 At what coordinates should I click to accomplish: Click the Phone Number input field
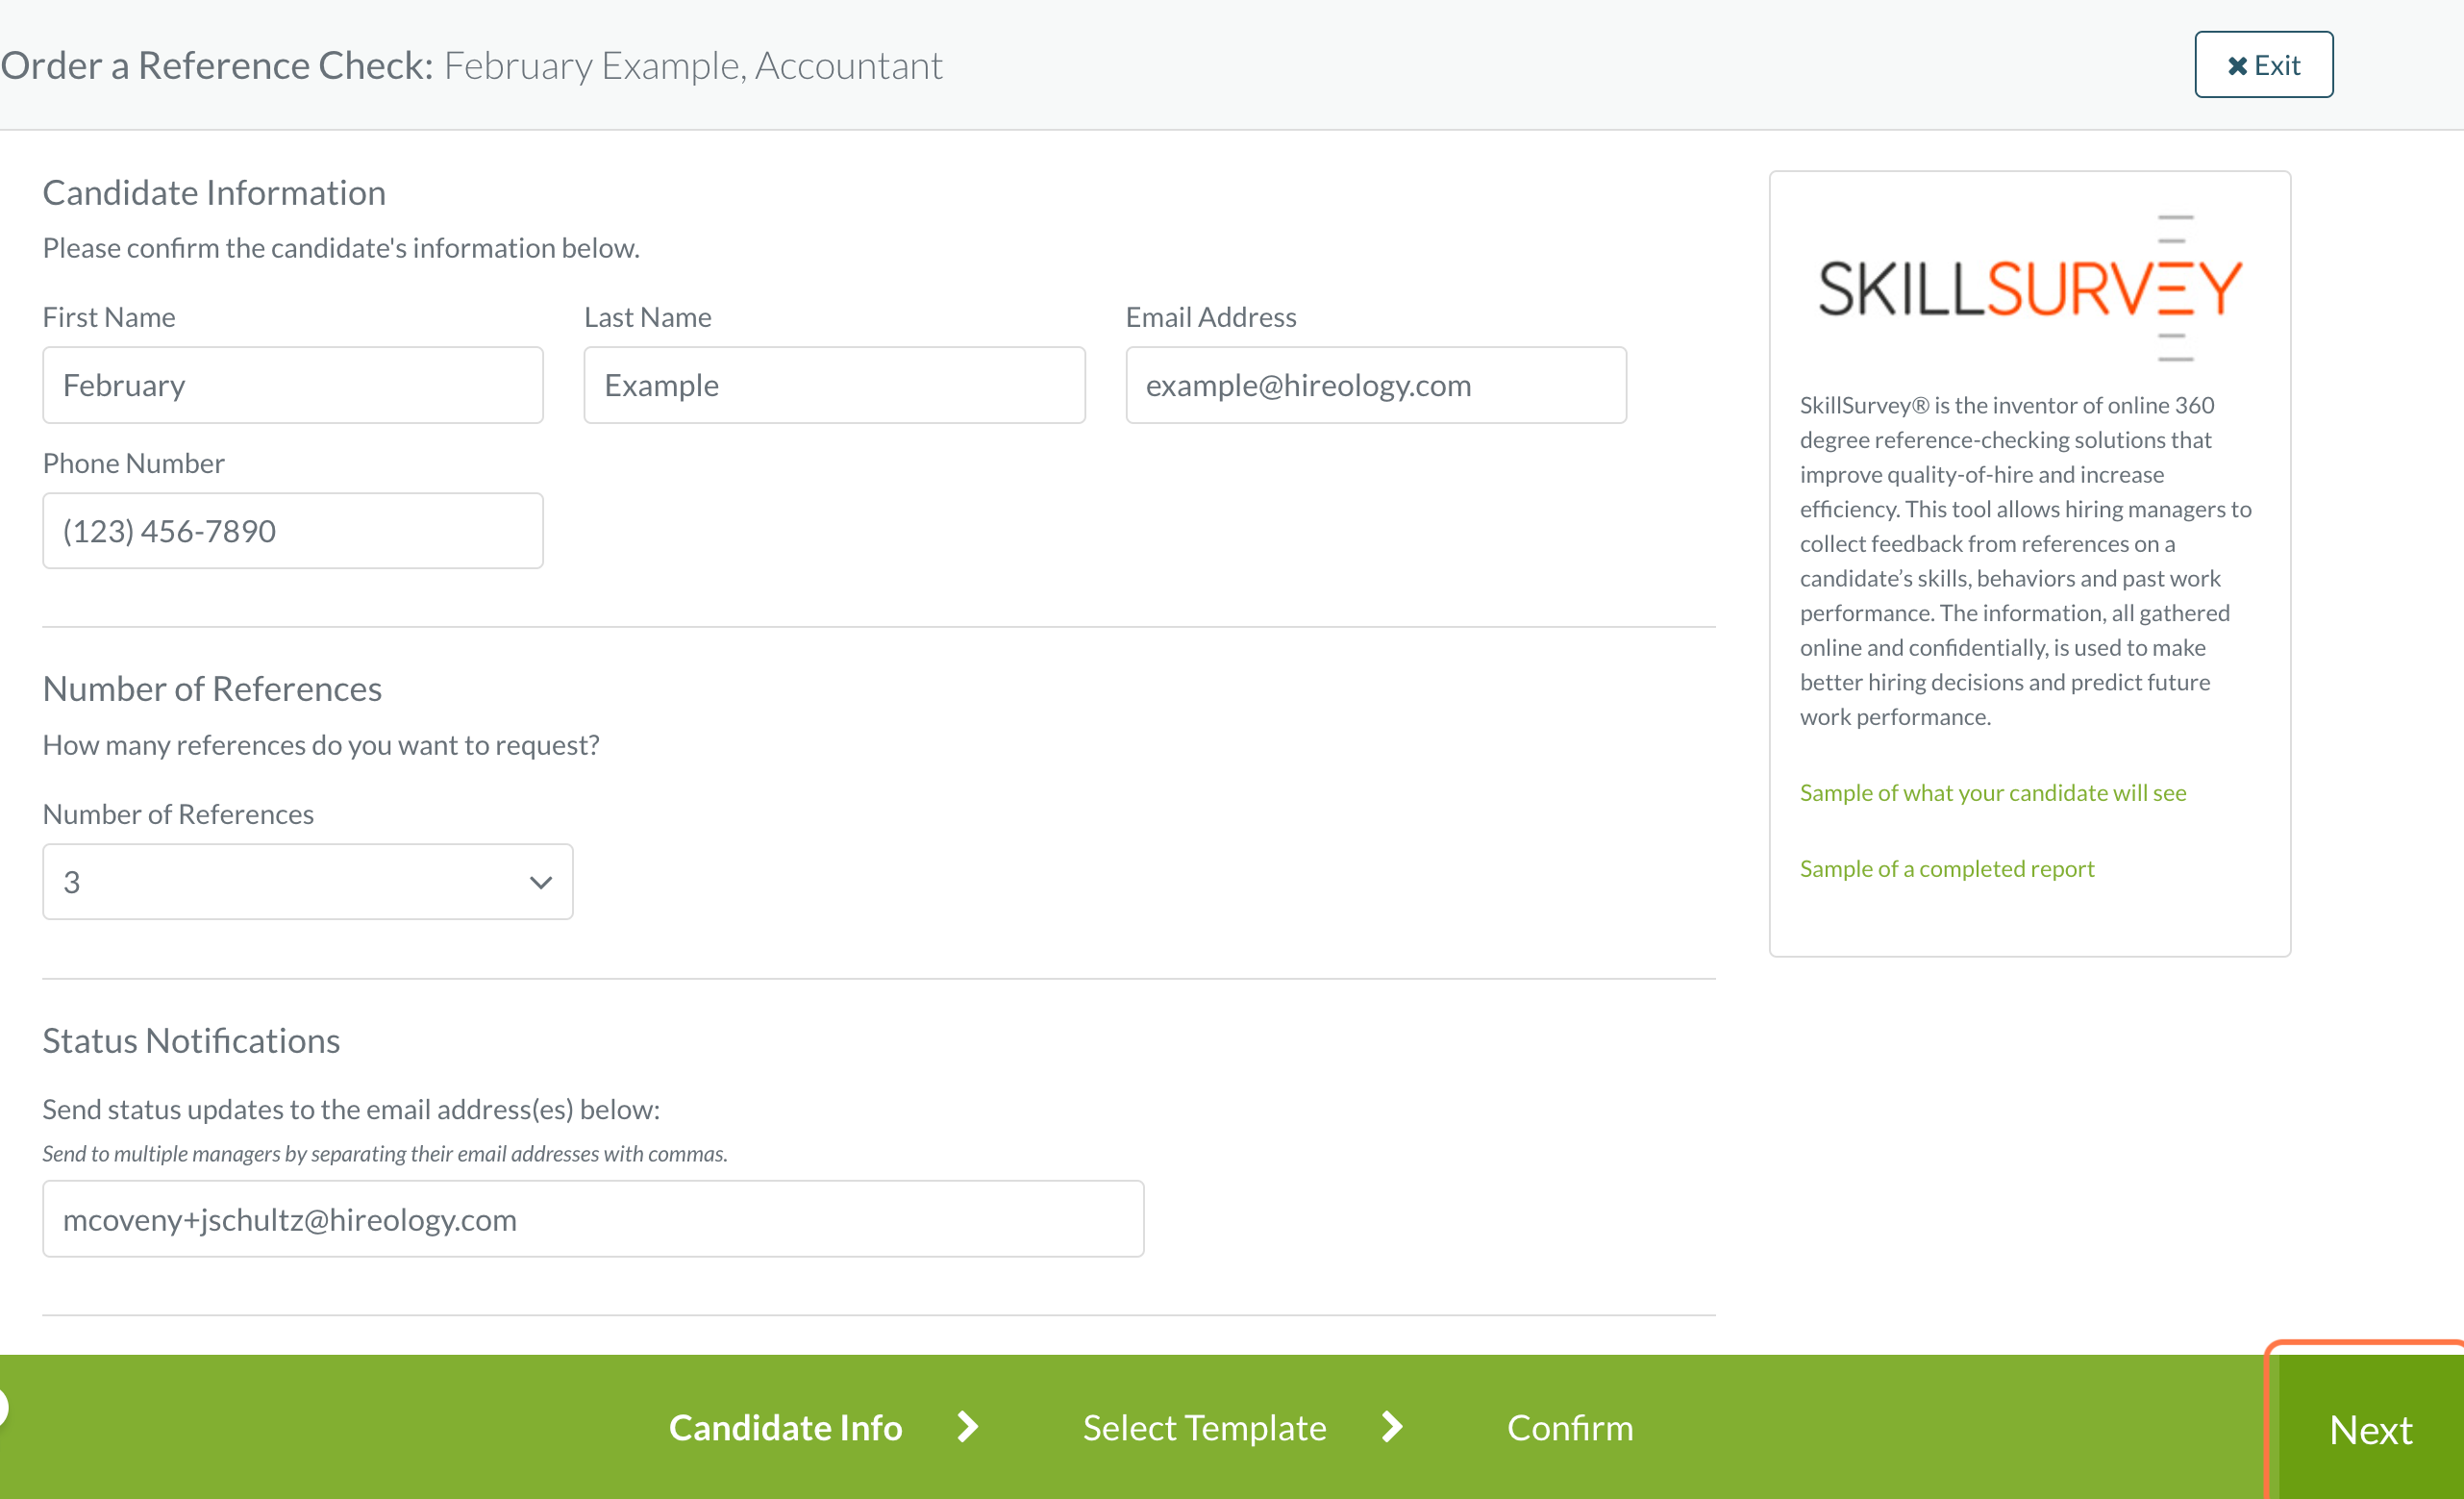point(293,531)
